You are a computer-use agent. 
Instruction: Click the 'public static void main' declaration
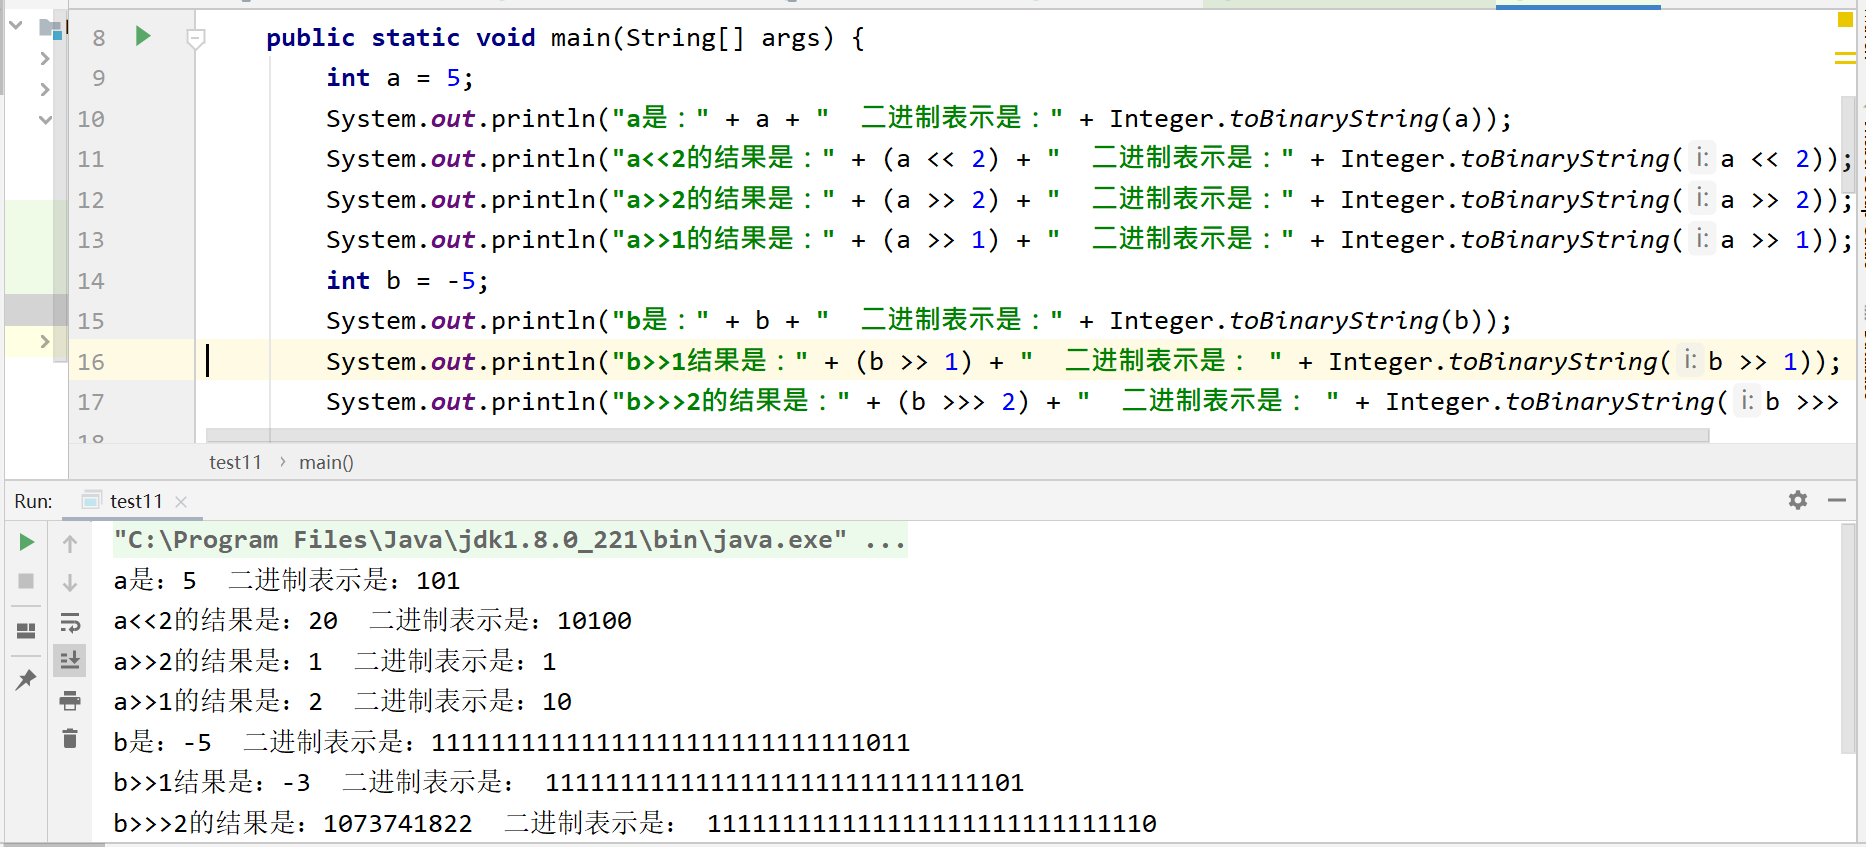(566, 38)
